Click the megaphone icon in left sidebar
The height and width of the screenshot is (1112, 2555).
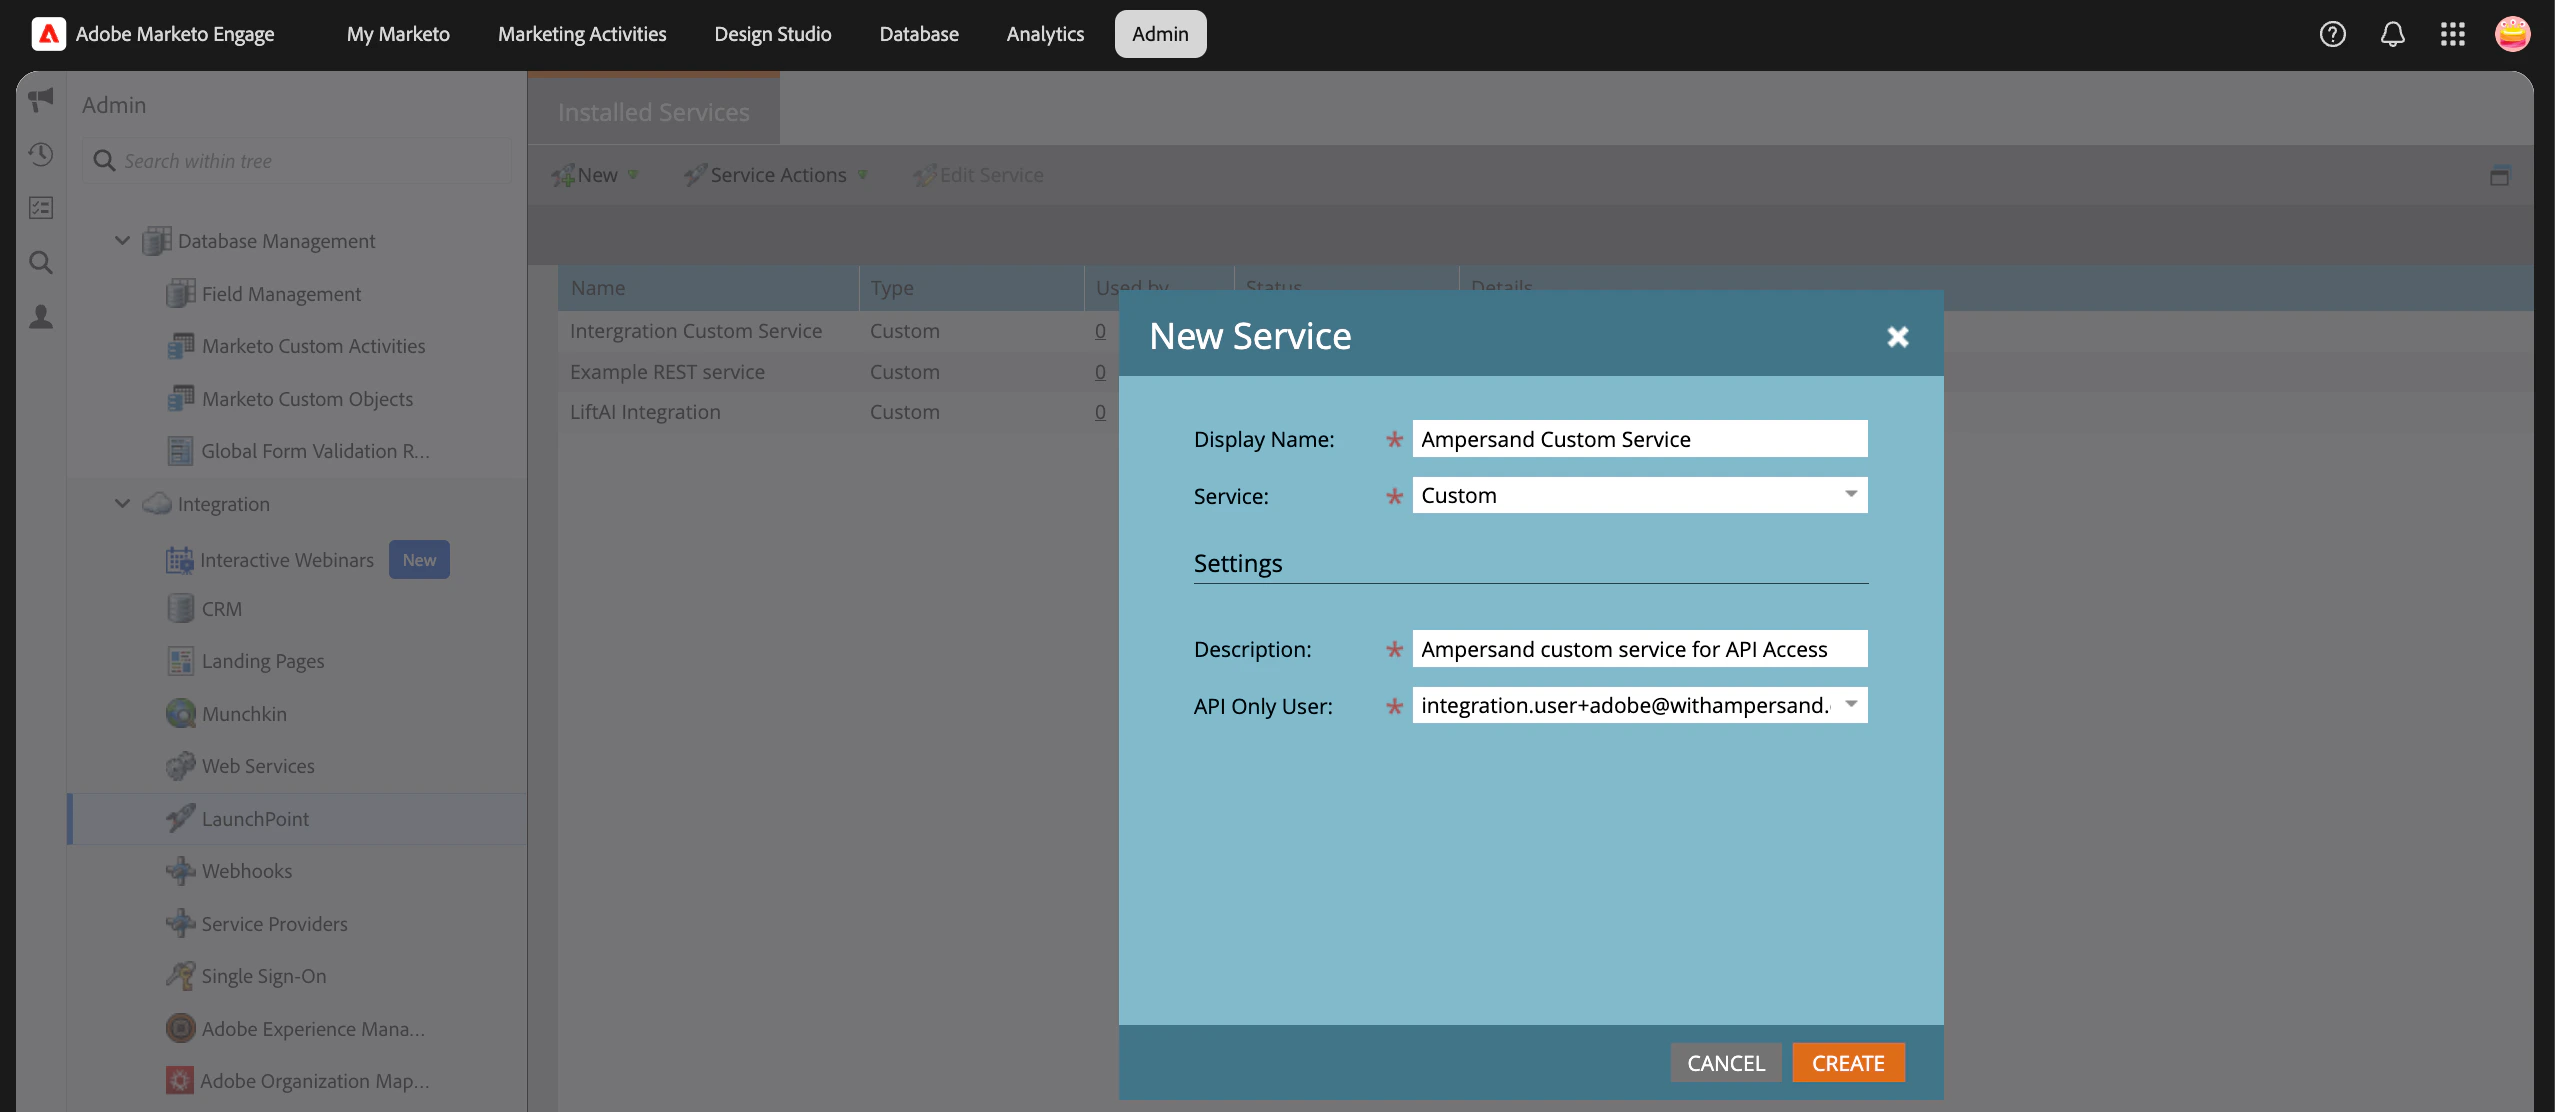[41, 99]
